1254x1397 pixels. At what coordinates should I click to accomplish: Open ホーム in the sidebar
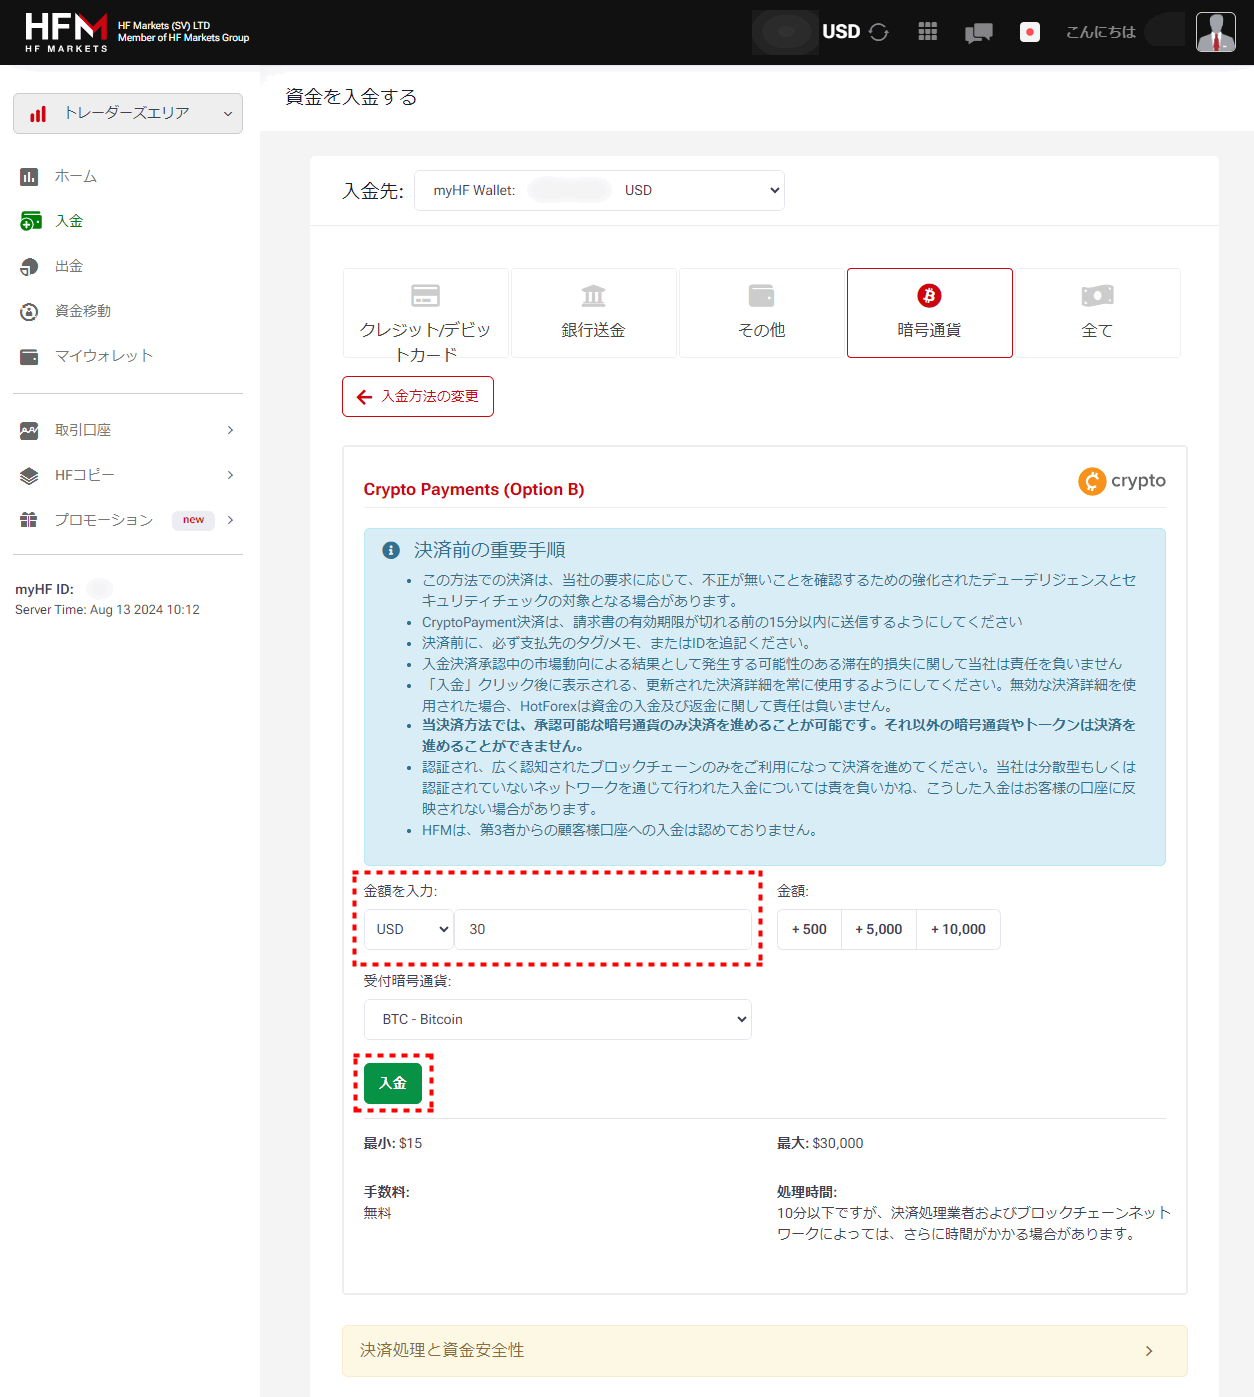coord(76,177)
